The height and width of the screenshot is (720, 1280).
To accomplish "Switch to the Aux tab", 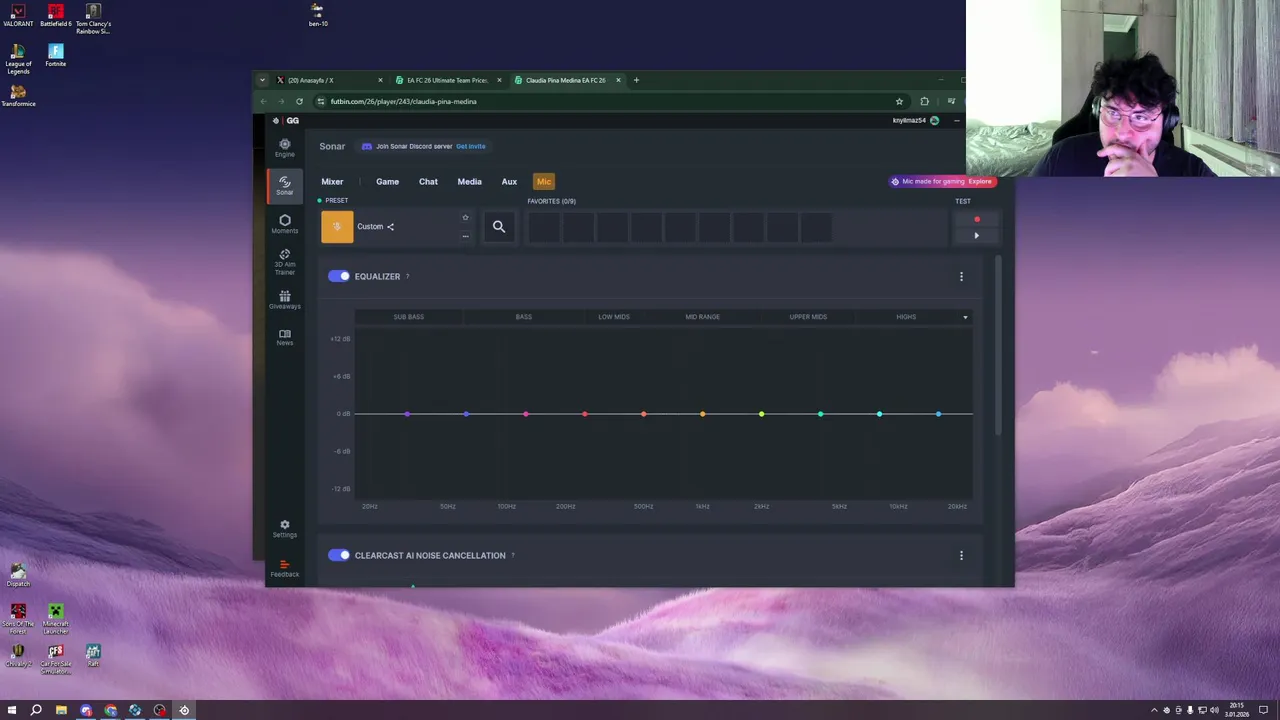I will click(x=509, y=181).
